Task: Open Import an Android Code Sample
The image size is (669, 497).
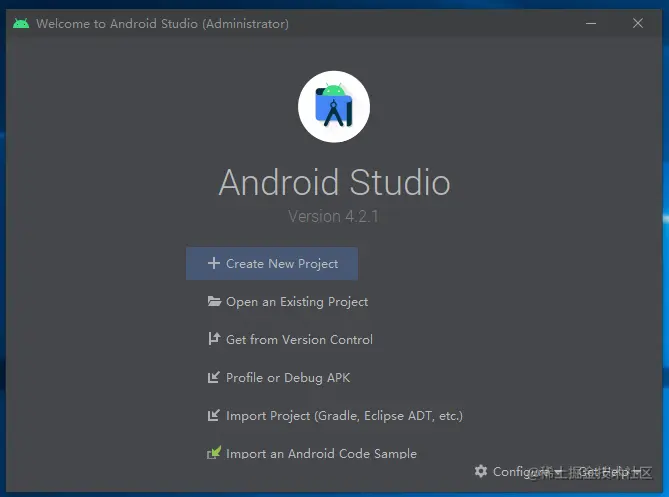Action: coord(321,453)
